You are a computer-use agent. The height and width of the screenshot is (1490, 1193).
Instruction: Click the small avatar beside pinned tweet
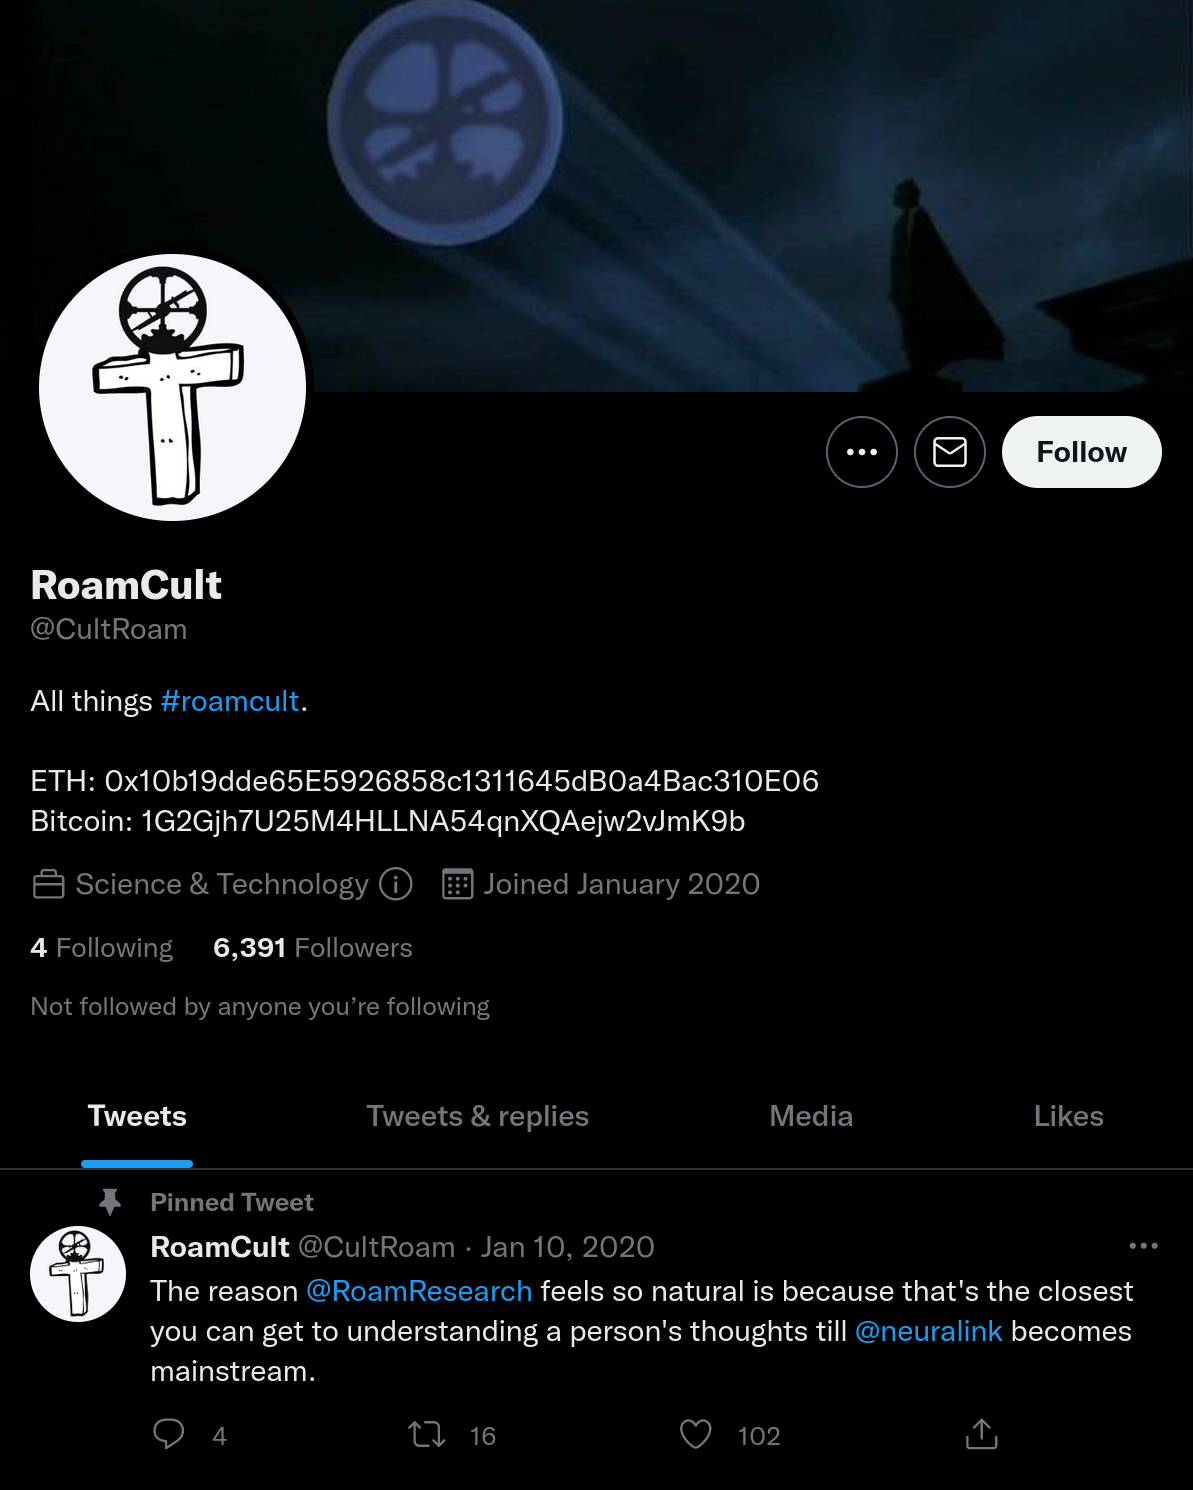point(78,1274)
